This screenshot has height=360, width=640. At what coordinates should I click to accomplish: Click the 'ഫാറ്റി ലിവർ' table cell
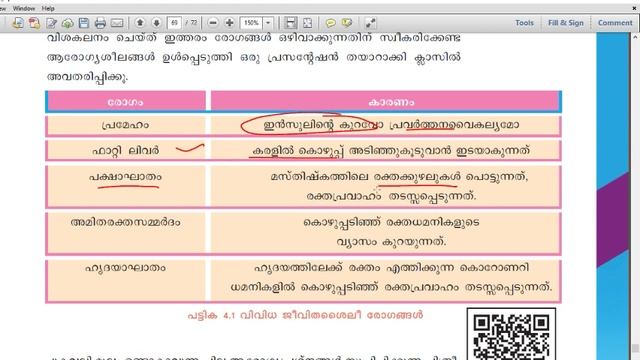pos(126,151)
